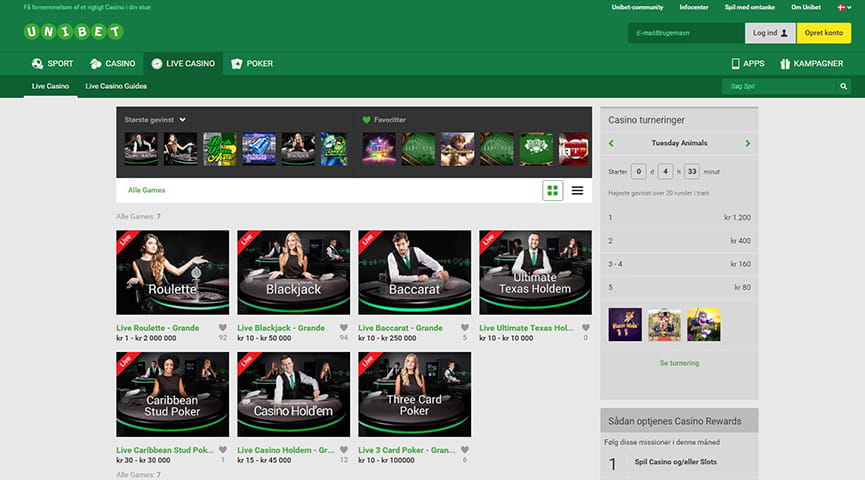Open third game icon under Største gevinst
The height and width of the screenshot is (480, 865).
pyautogui.click(x=220, y=149)
